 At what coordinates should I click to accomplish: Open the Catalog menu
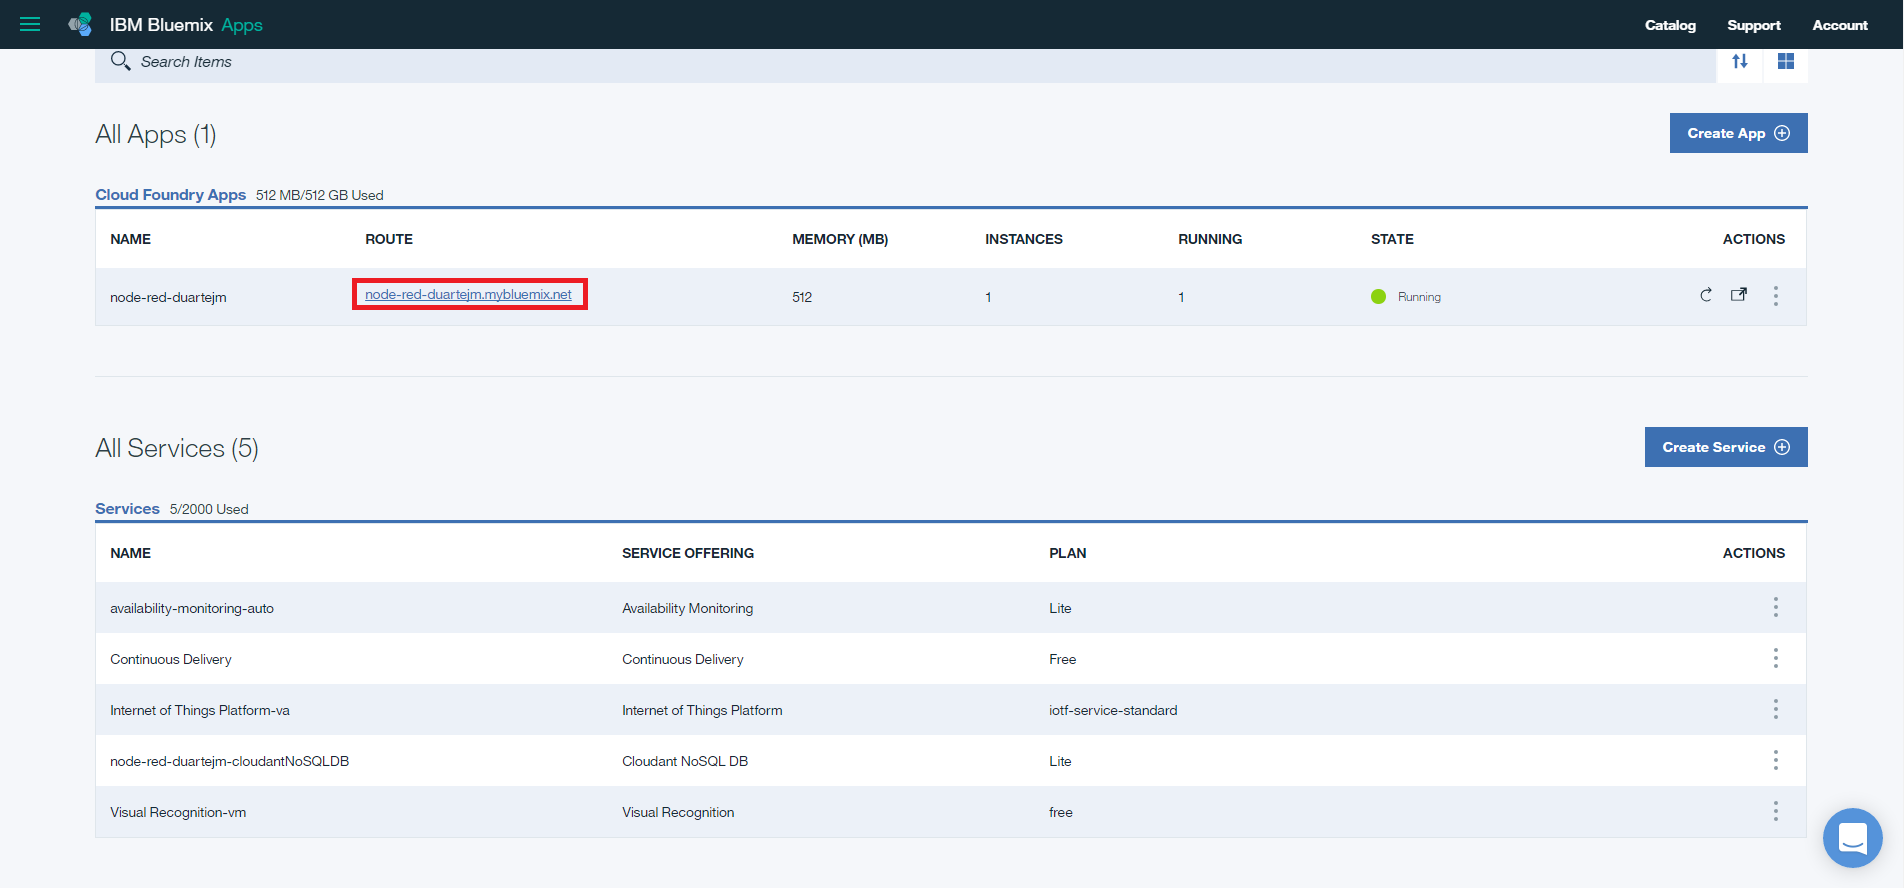1670,25
